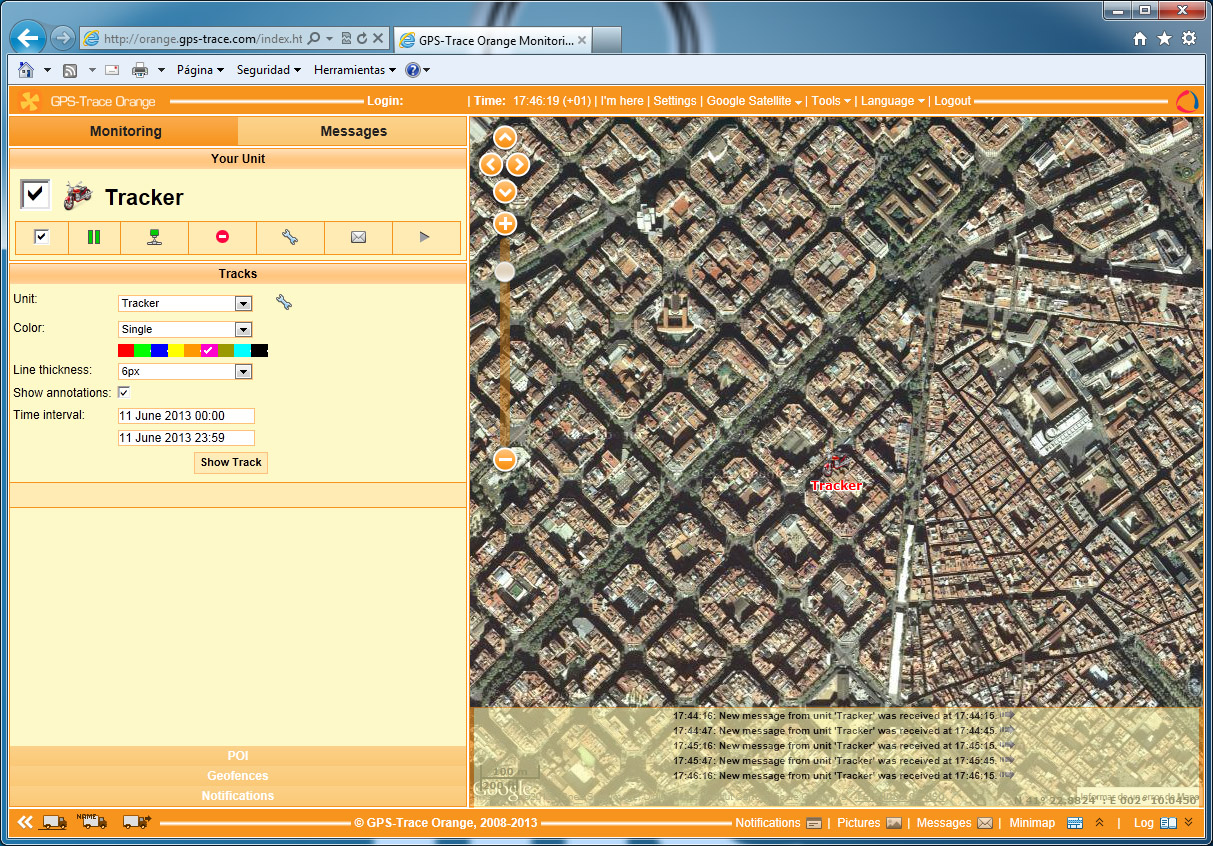1213x846 pixels.
Task: Switch to the Messages tab
Action: click(x=353, y=131)
